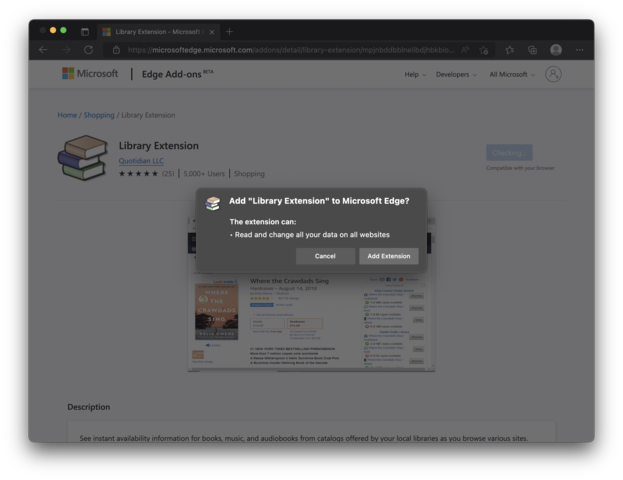Screen dimensions: 623x480
Task: Click the sign-in account icon
Action: pos(553,74)
